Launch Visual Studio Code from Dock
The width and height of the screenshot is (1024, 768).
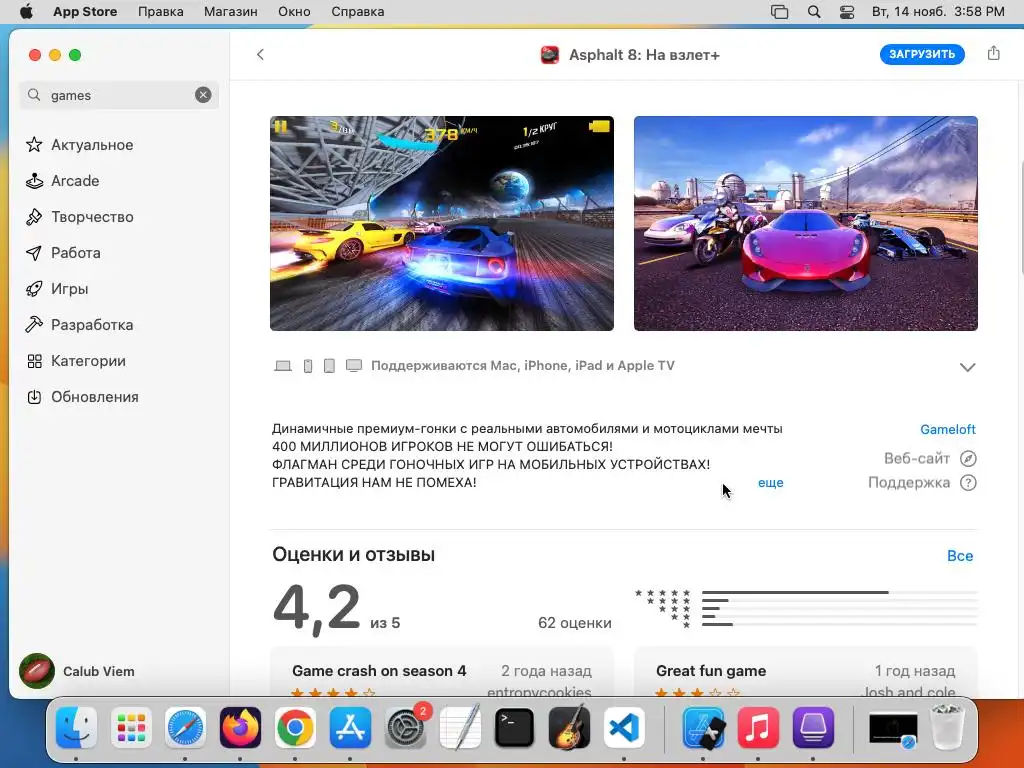624,728
